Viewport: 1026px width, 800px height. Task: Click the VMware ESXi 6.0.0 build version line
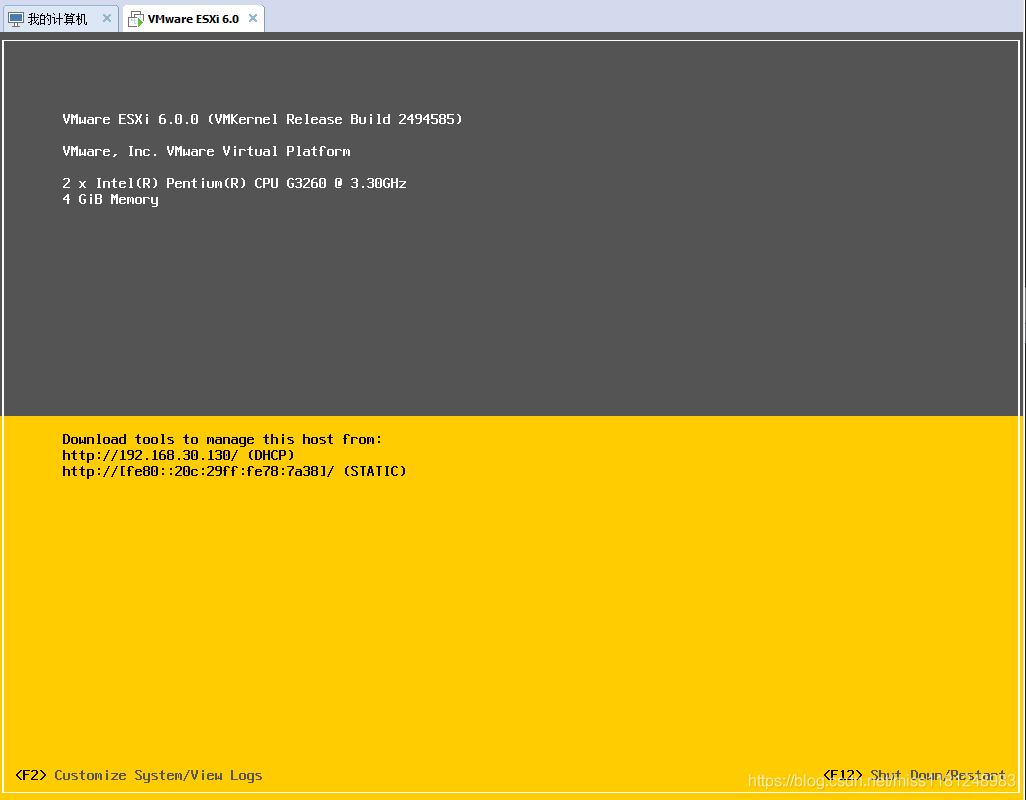point(262,119)
